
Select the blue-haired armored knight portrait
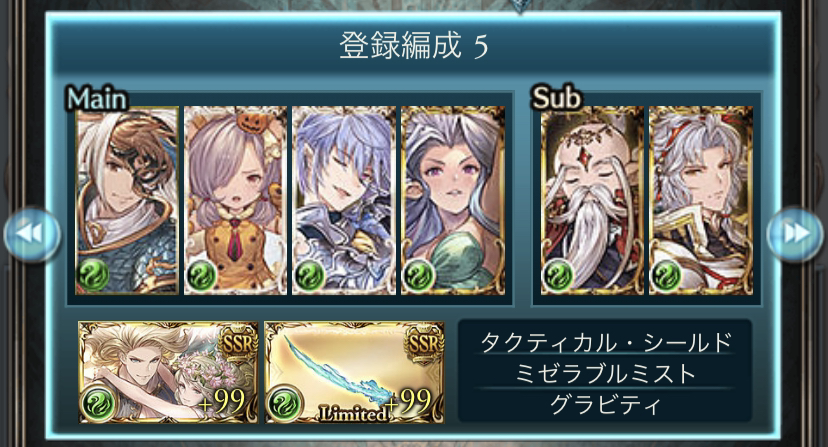tap(344, 200)
